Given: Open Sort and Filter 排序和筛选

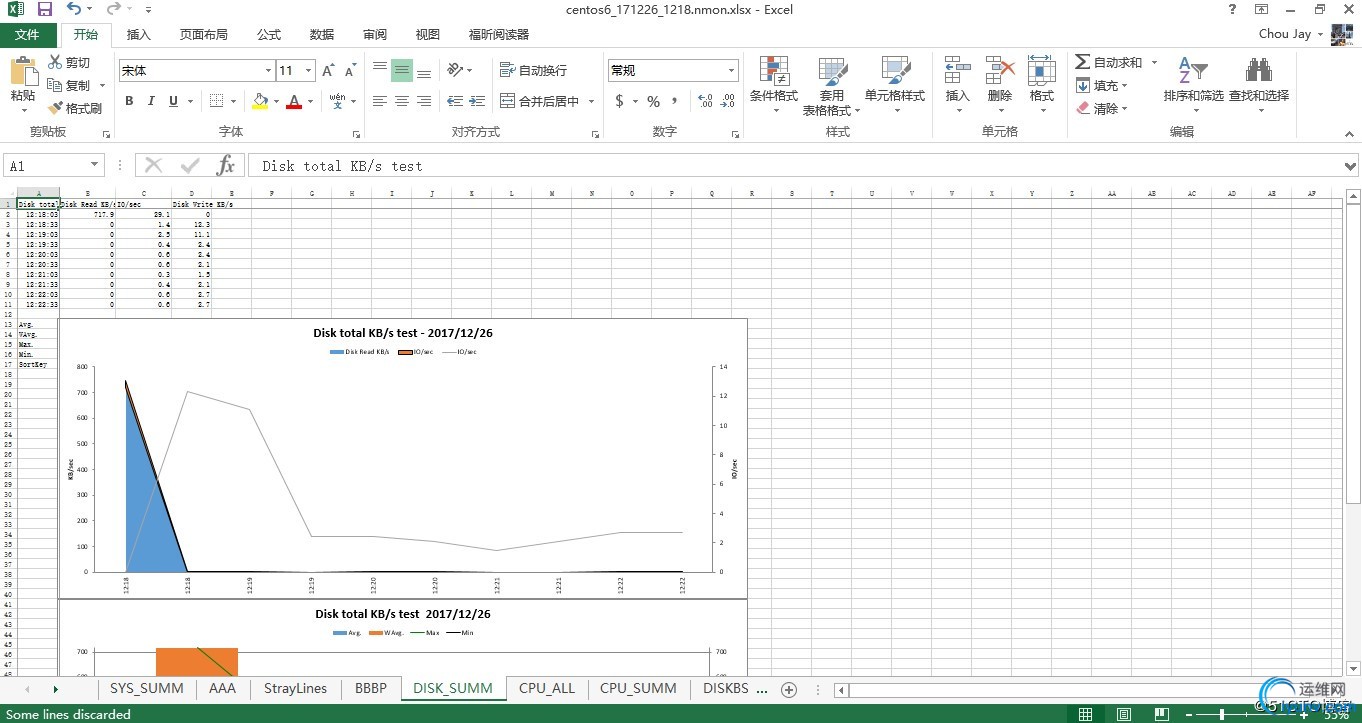Looking at the screenshot, I should [1193, 84].
